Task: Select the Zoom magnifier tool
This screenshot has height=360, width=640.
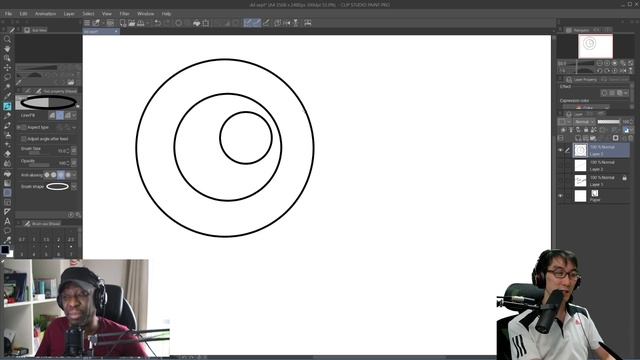Action: click(x=7, y=39)
